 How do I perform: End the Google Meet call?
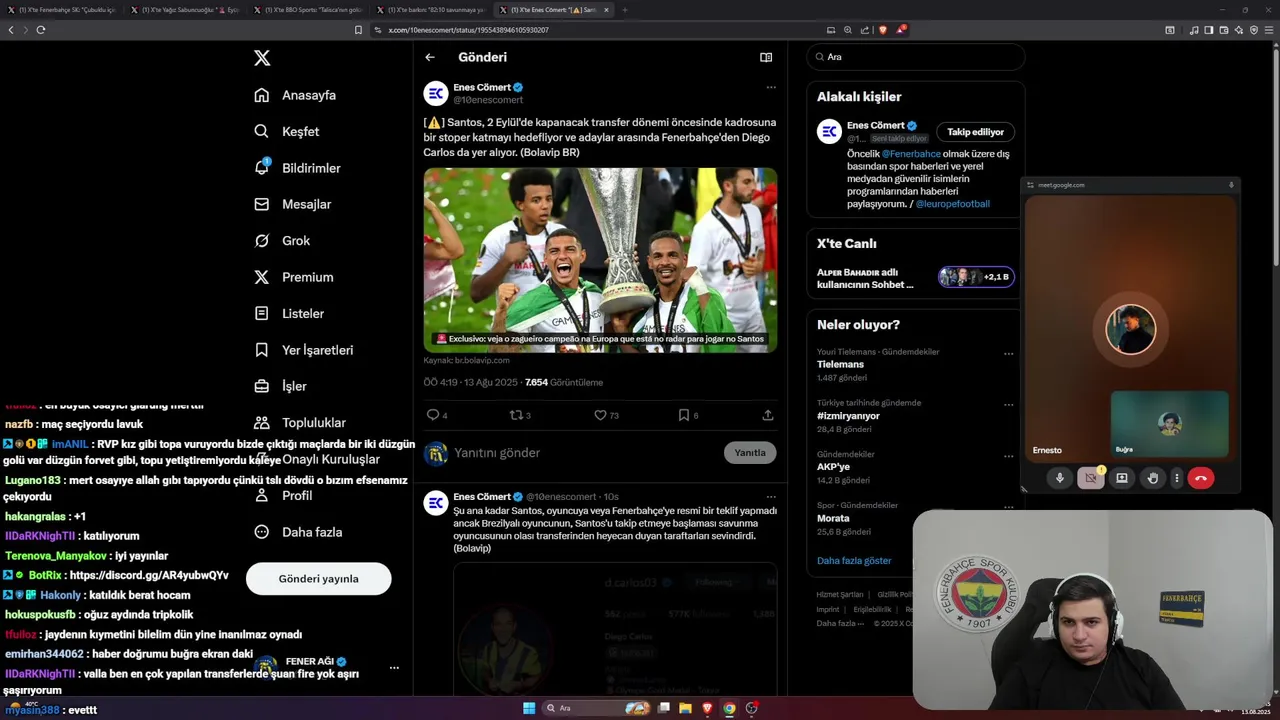(x=1201, y=478)
